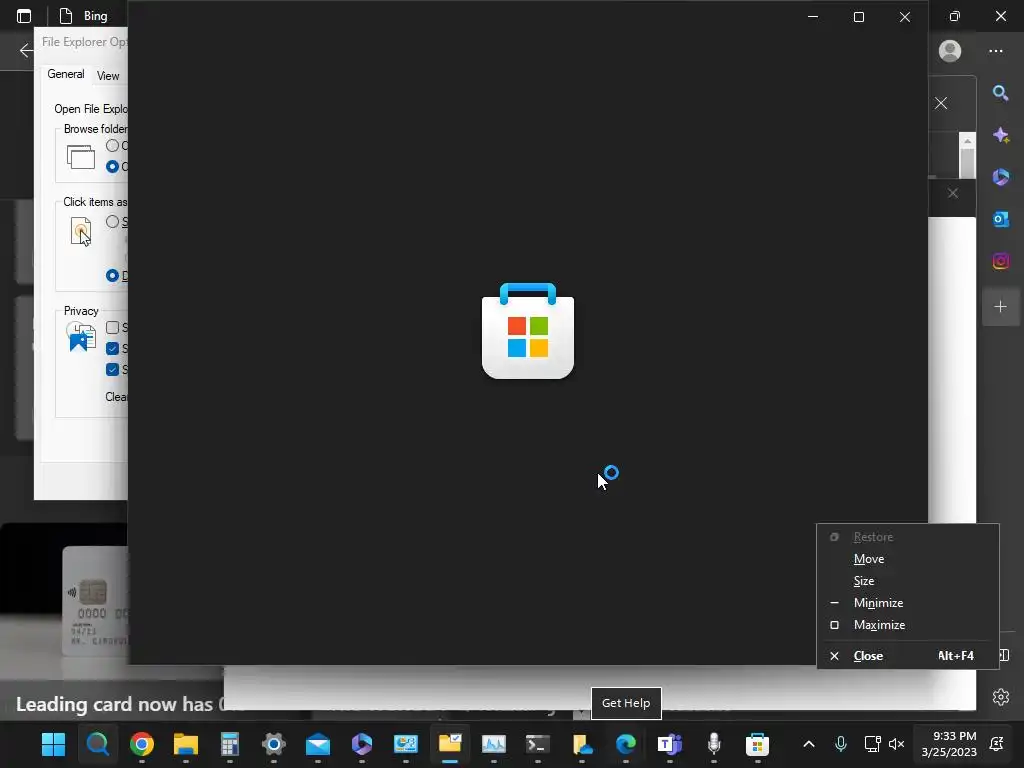The image size is (1024, 768).
Task: Open Edge tab actions menu icon
Action: pos(24,16)
